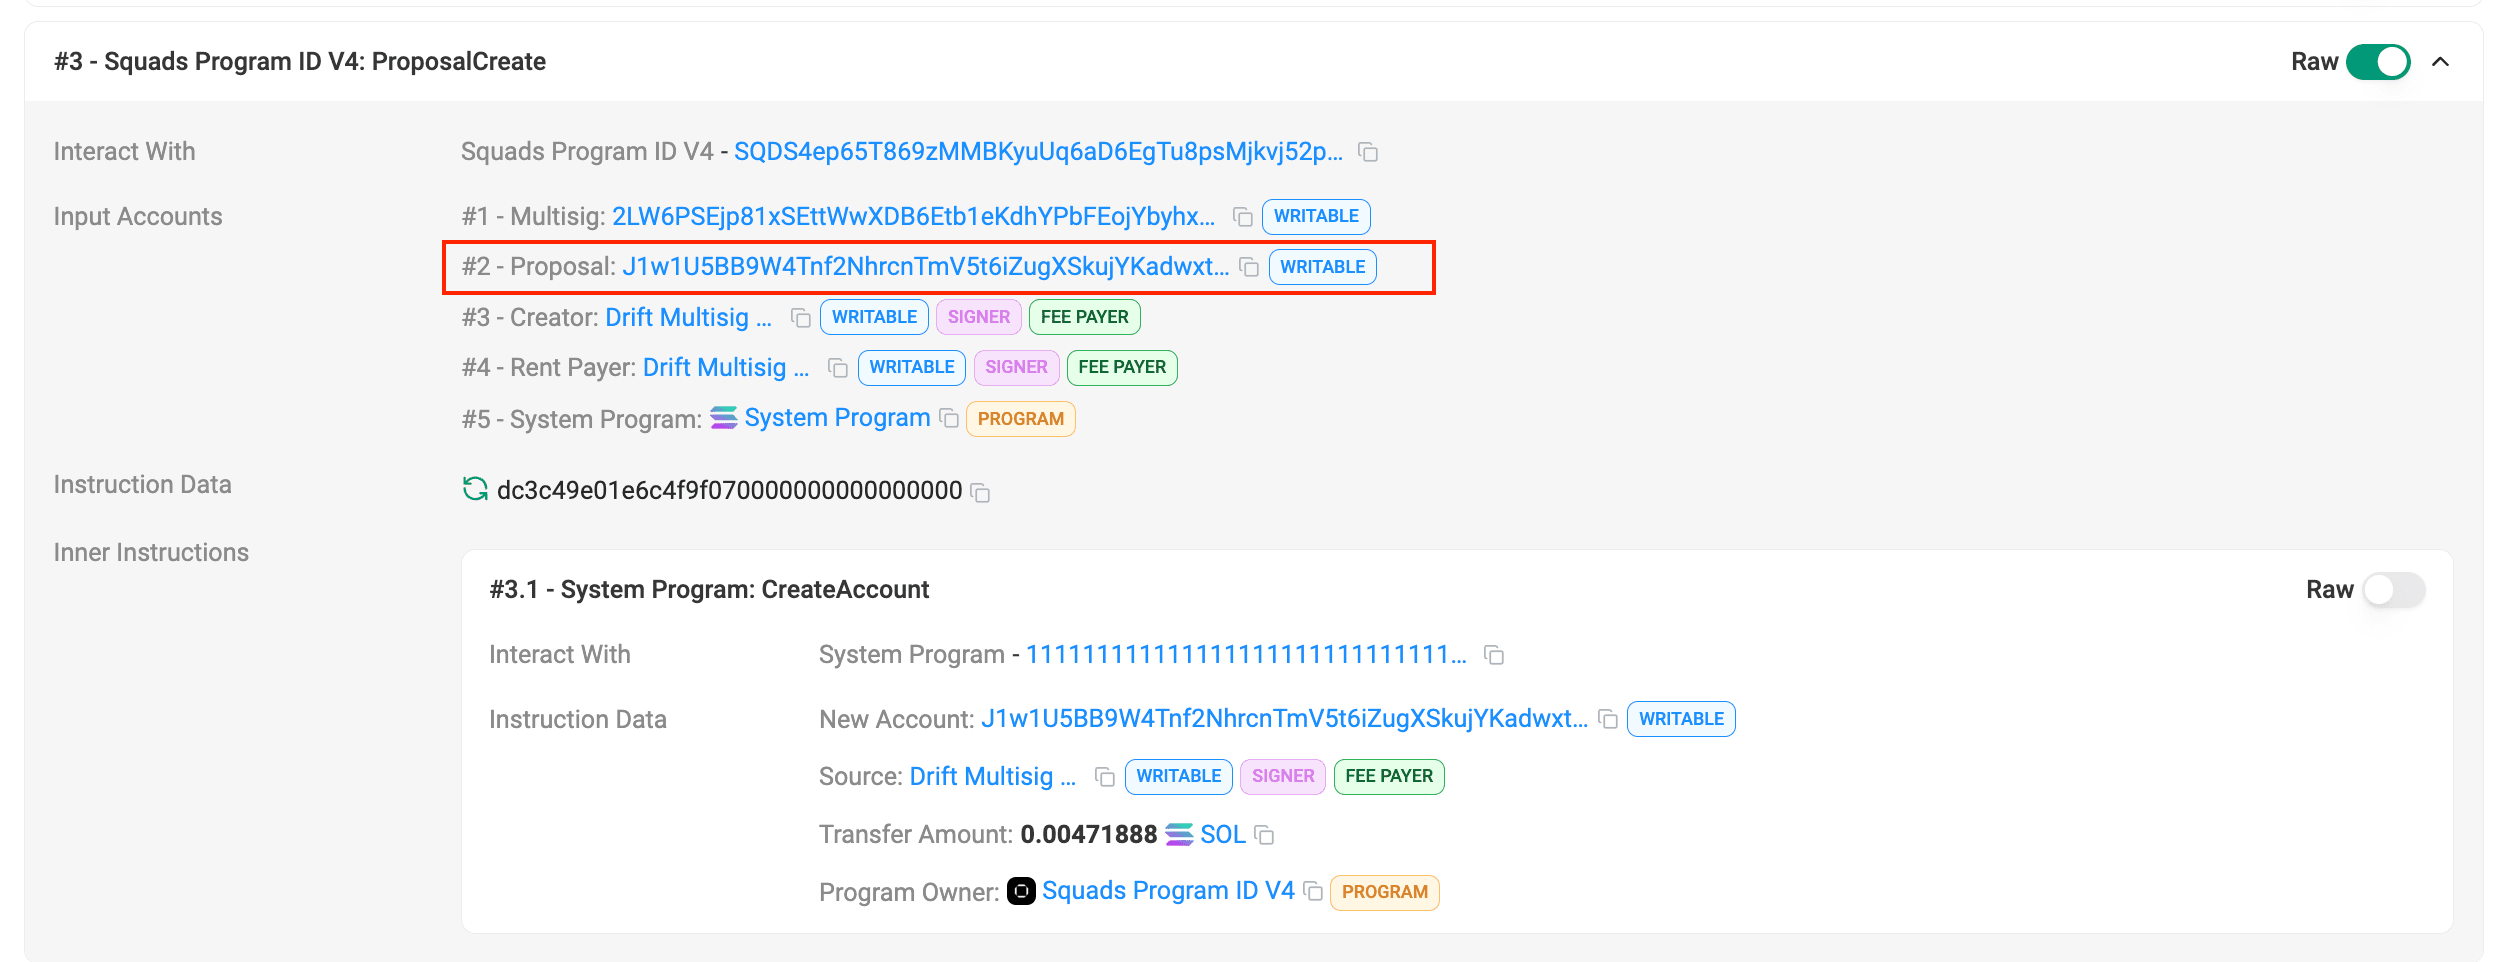Copy the transfer amount in SOL
This screenshot has width=2502, height=962.
coord(1265,835)
